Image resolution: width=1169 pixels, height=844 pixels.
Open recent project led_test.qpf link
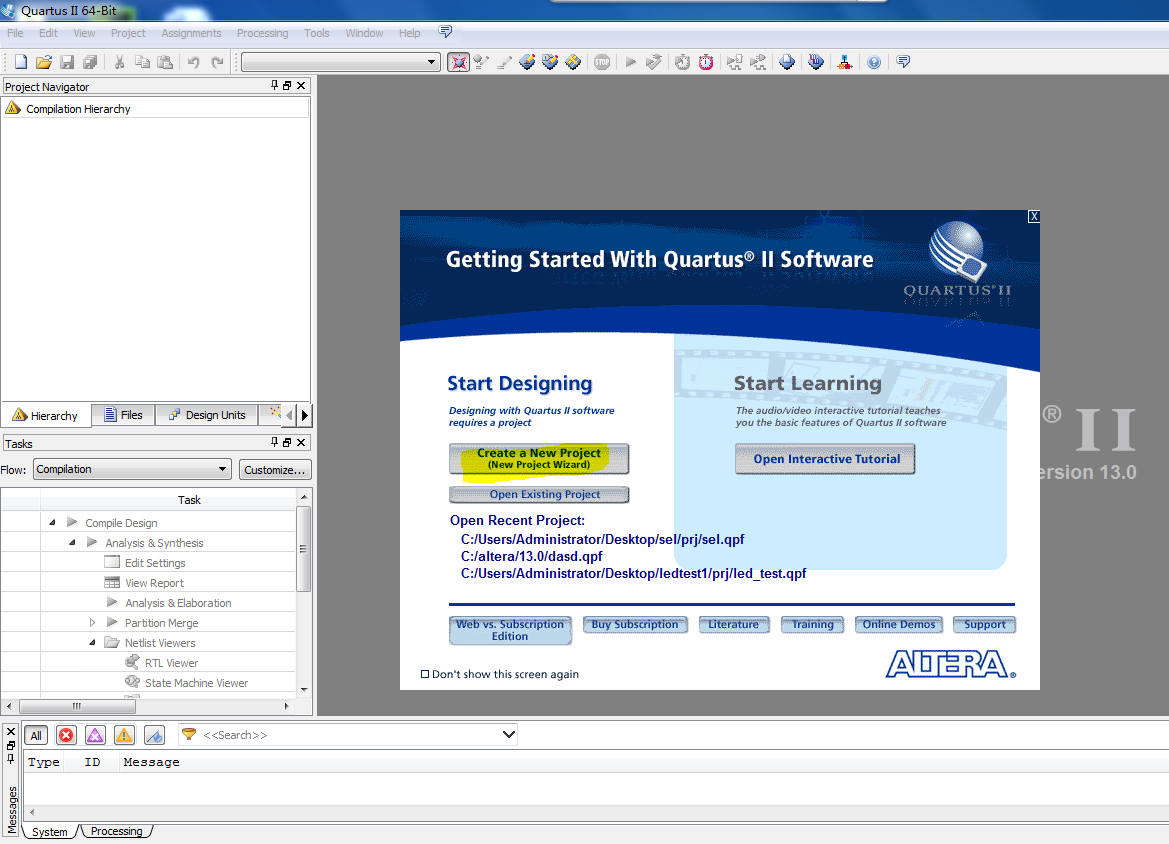[633, 573]
